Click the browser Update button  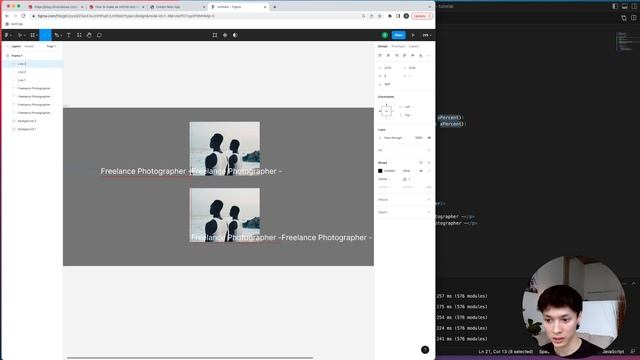[422, 16]
